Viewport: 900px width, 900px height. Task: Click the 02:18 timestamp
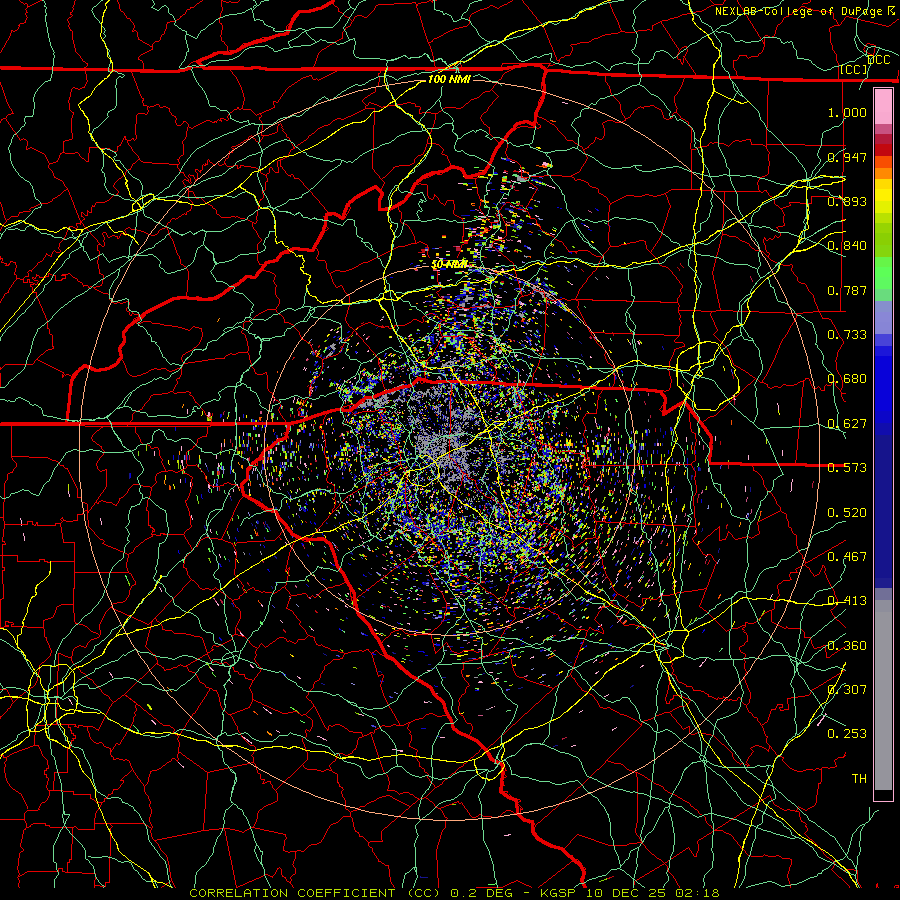click(697, 893)
